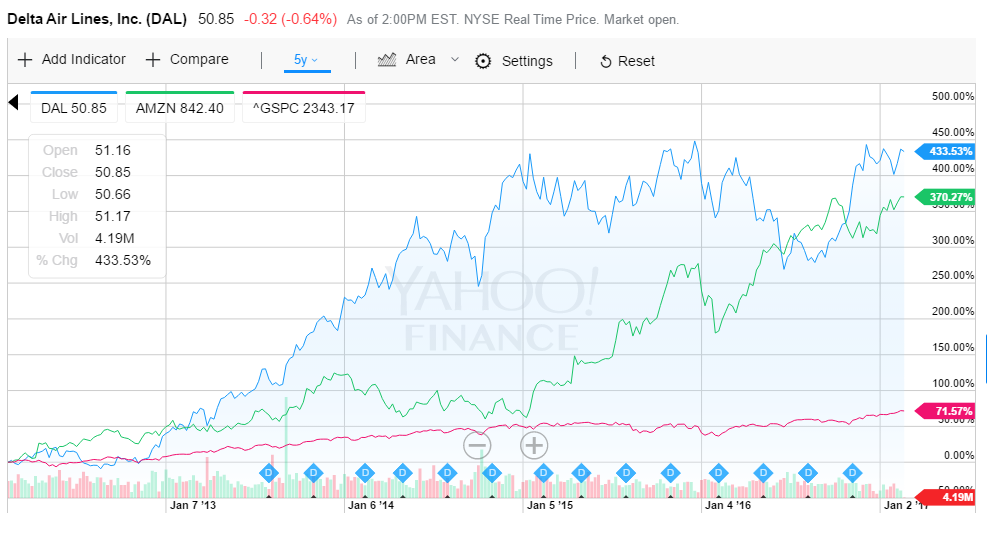
Task: Click the header price 50.85 beside the title
Action: pyautogui.click(x=216, y=19)
